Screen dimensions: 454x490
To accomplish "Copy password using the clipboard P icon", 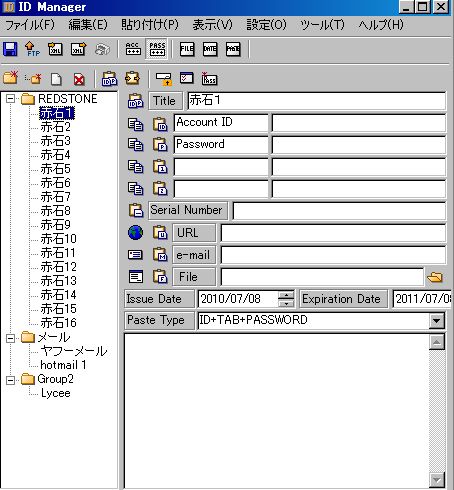I will point(160,145).
